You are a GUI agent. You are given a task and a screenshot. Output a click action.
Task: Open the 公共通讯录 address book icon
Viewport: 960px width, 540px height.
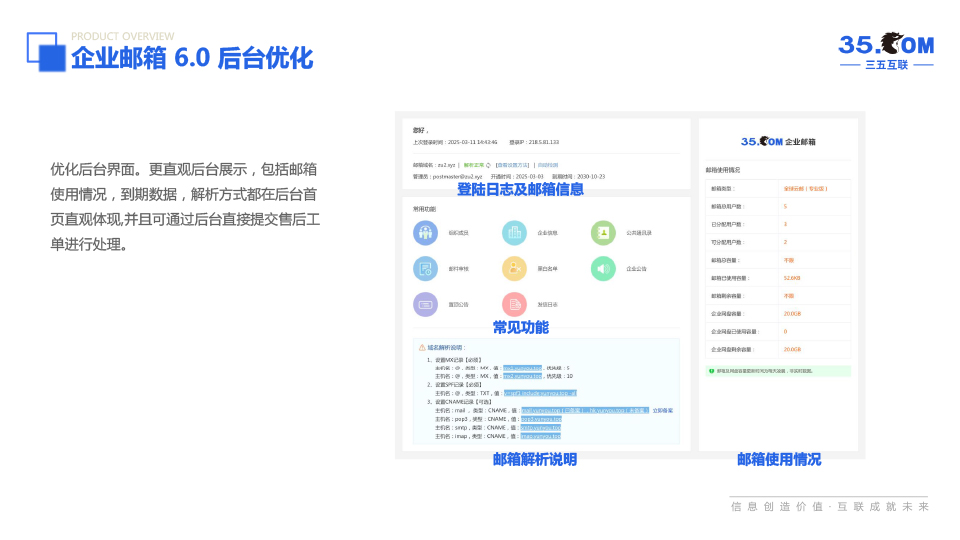pos(603,233)
